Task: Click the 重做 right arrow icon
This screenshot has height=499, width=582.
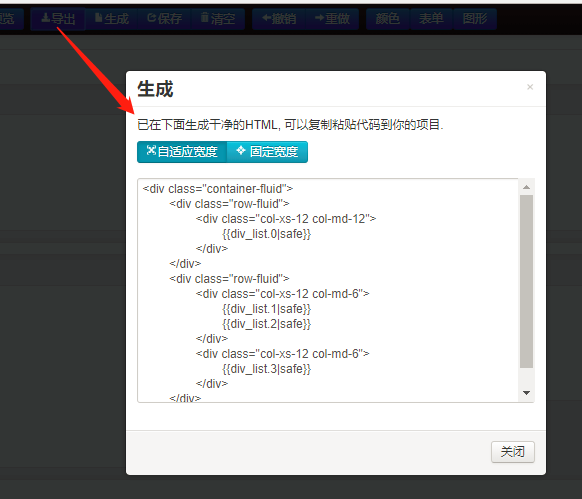Action: [319, 18]
